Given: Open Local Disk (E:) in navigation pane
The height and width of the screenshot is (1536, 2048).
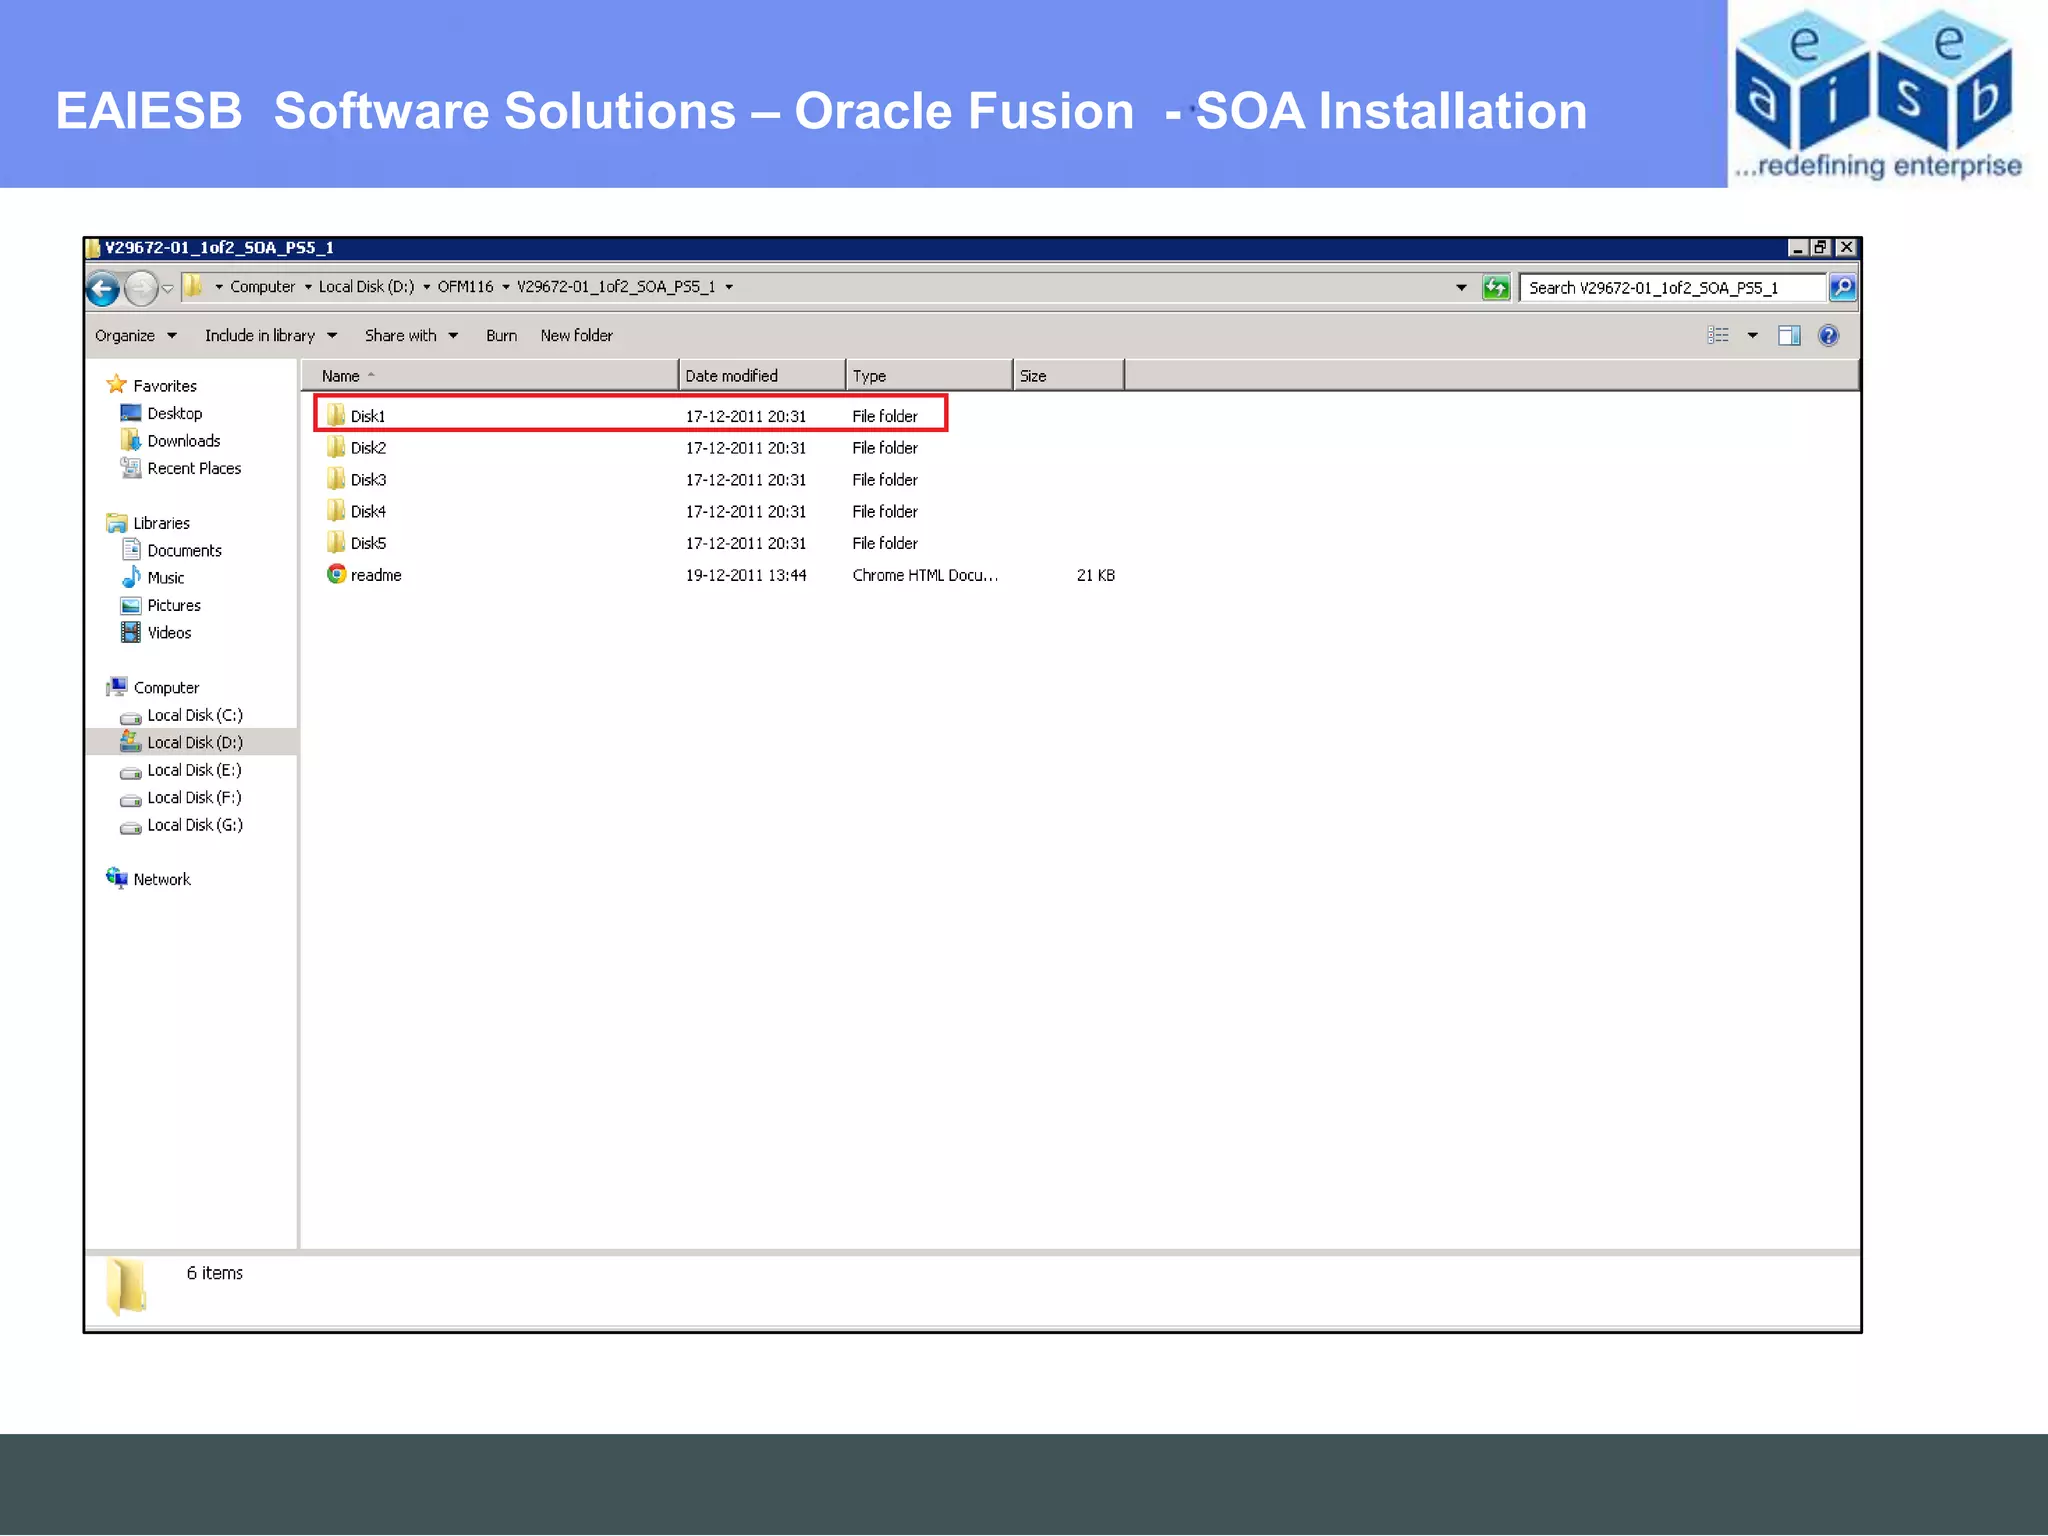Looking at the screenshot, I should point(194,771).
